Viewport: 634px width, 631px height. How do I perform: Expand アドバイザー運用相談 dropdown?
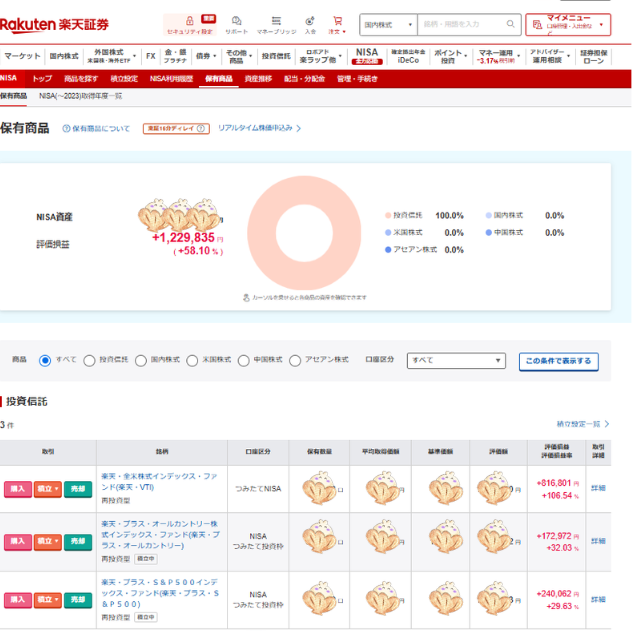coord(568,56)
